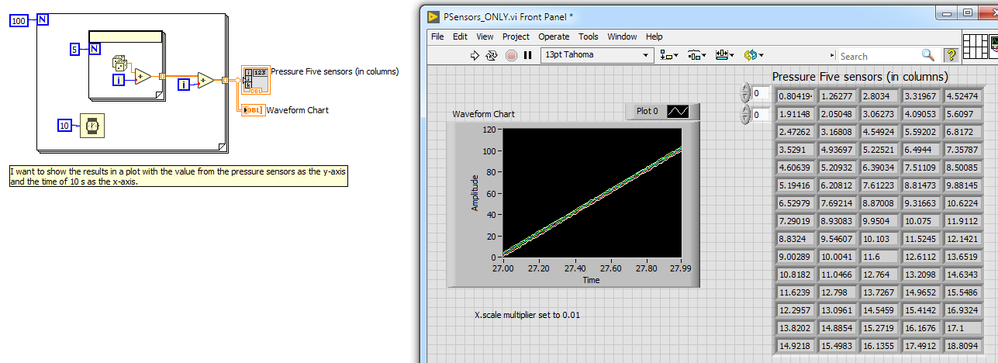This screenshot has height=363, width=998.
Task: Click the Wait ms timer icon in diagram
Action: [92, 126]
